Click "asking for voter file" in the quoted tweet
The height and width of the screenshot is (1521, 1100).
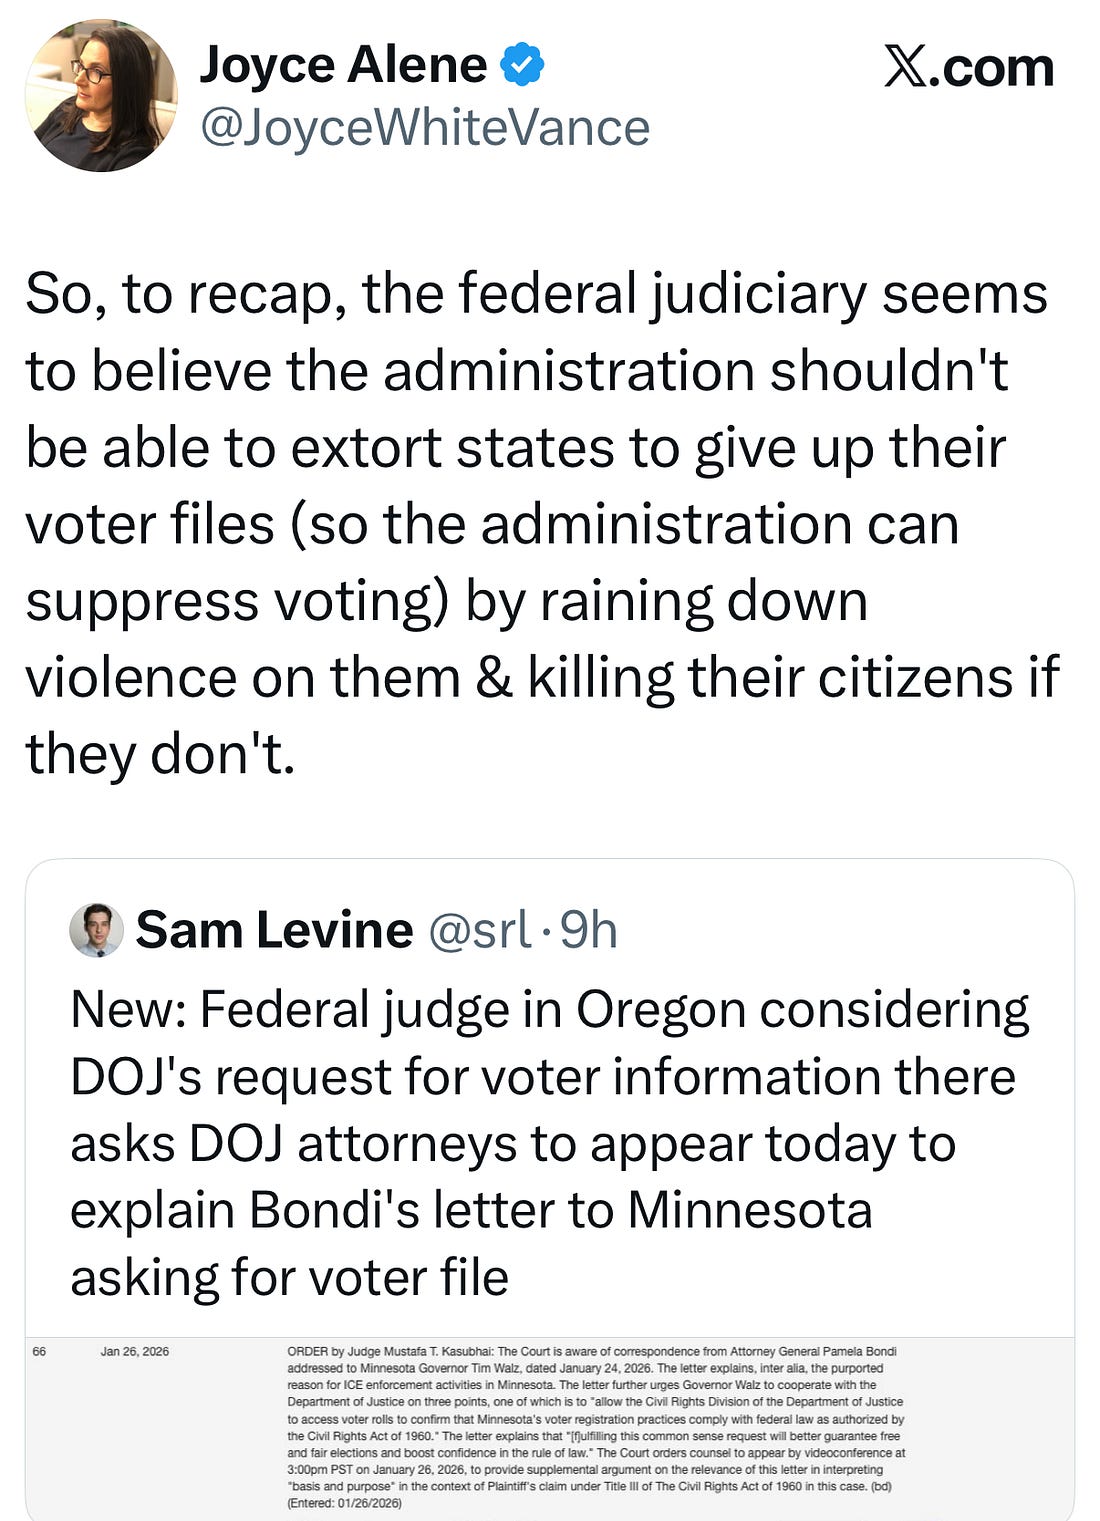tap(289, 1277)
